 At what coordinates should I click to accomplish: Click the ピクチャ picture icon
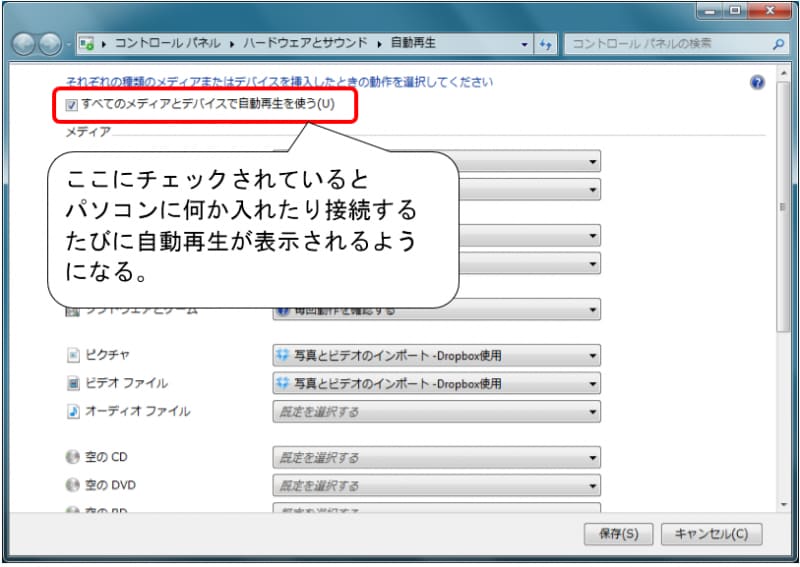(x=73, y=355)
